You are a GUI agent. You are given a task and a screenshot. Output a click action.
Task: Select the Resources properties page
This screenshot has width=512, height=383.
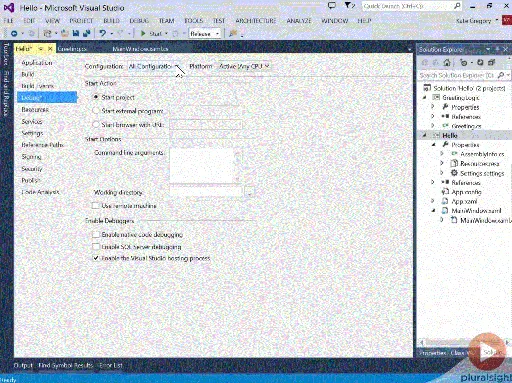coord(35,109)
